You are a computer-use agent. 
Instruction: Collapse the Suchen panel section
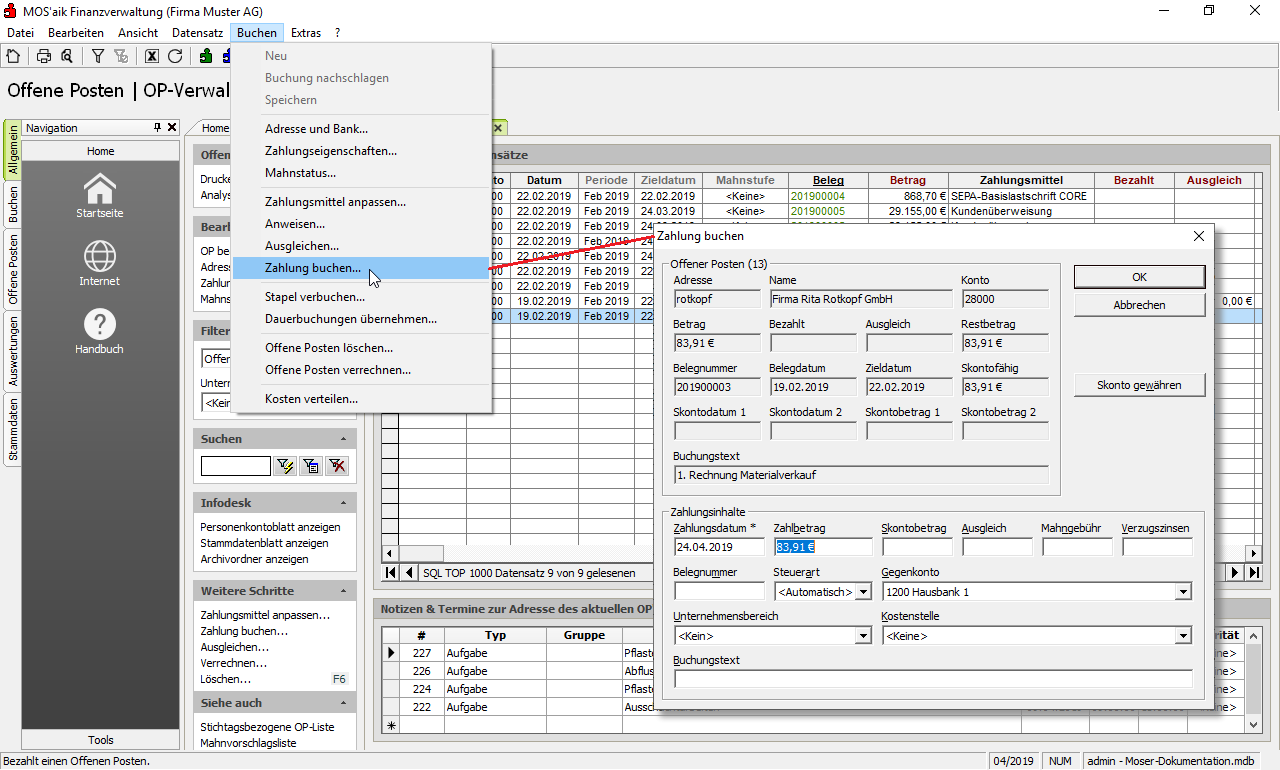click(x=343, y=439)
